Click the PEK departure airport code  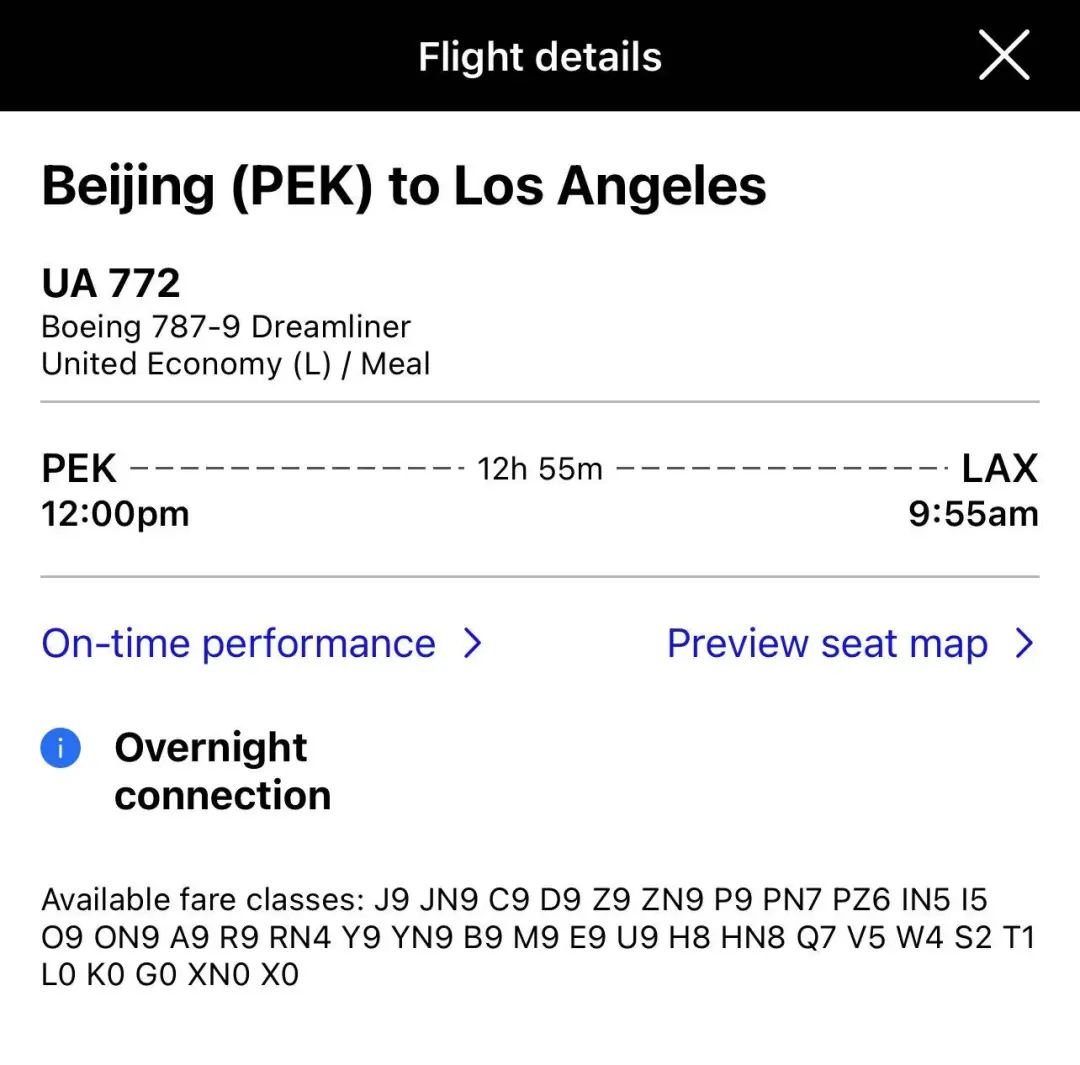pyautogui.click(x=79, y=469)
